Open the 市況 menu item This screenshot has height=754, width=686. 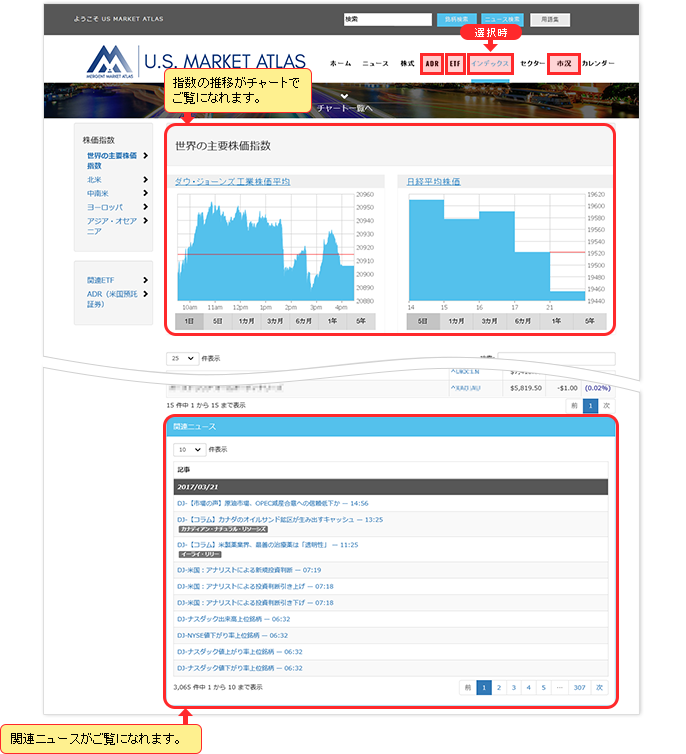click(564, 63)
